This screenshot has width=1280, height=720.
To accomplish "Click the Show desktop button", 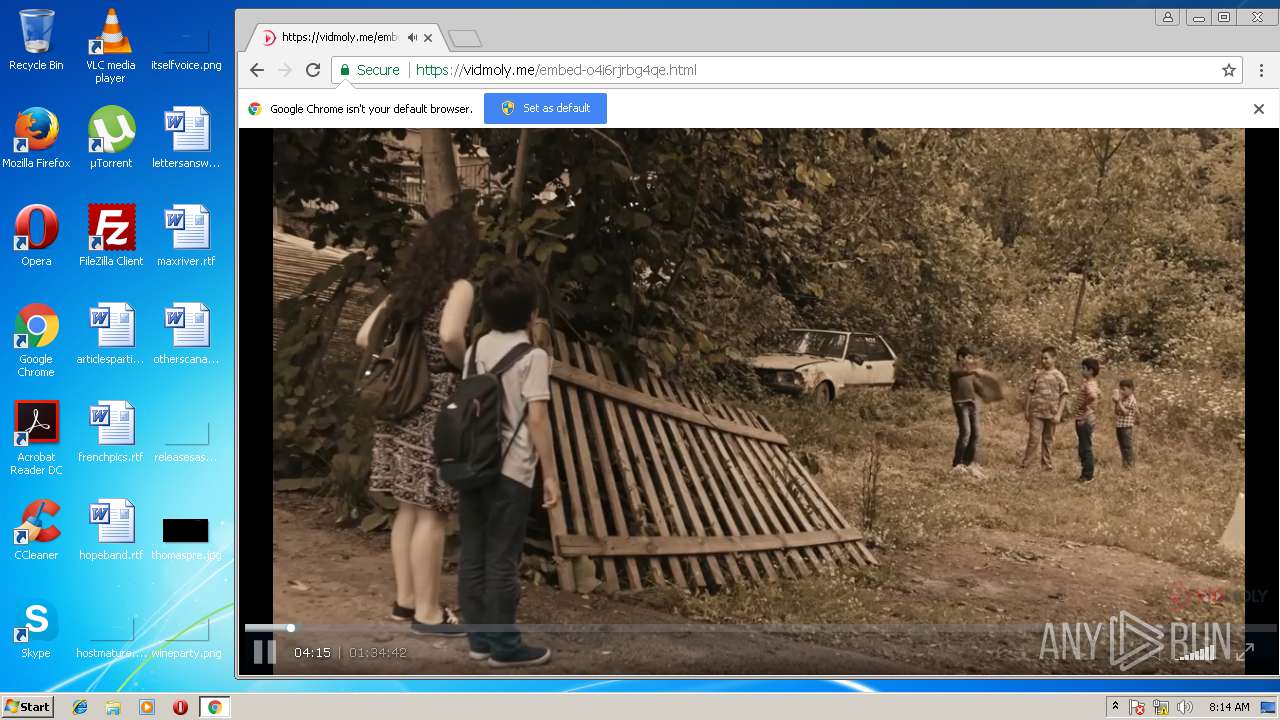I will (1268, 707).
